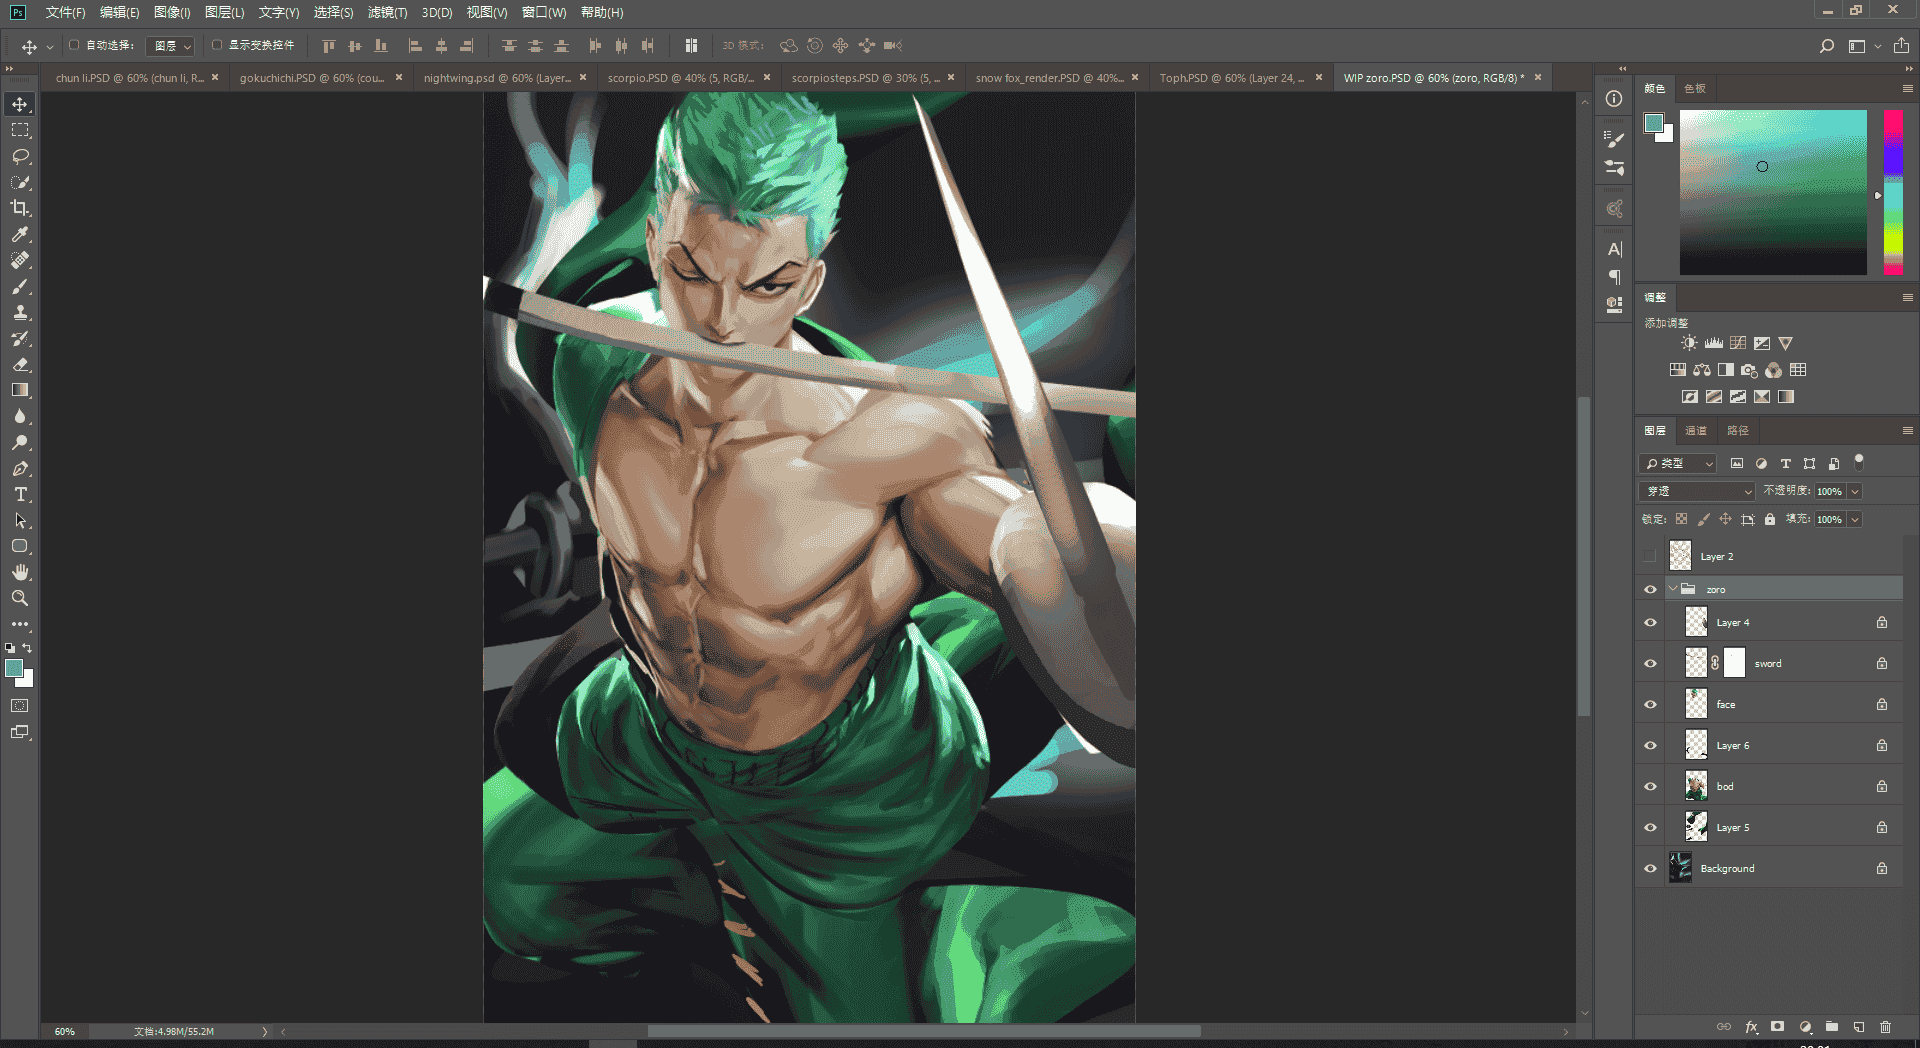Open the search icon in options bar
The width and height of the screenshot is (1920, 1048).
1826,46
